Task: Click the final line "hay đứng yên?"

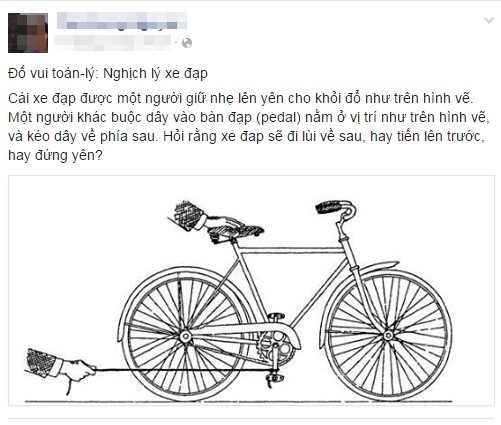Action: click(56, 155)
